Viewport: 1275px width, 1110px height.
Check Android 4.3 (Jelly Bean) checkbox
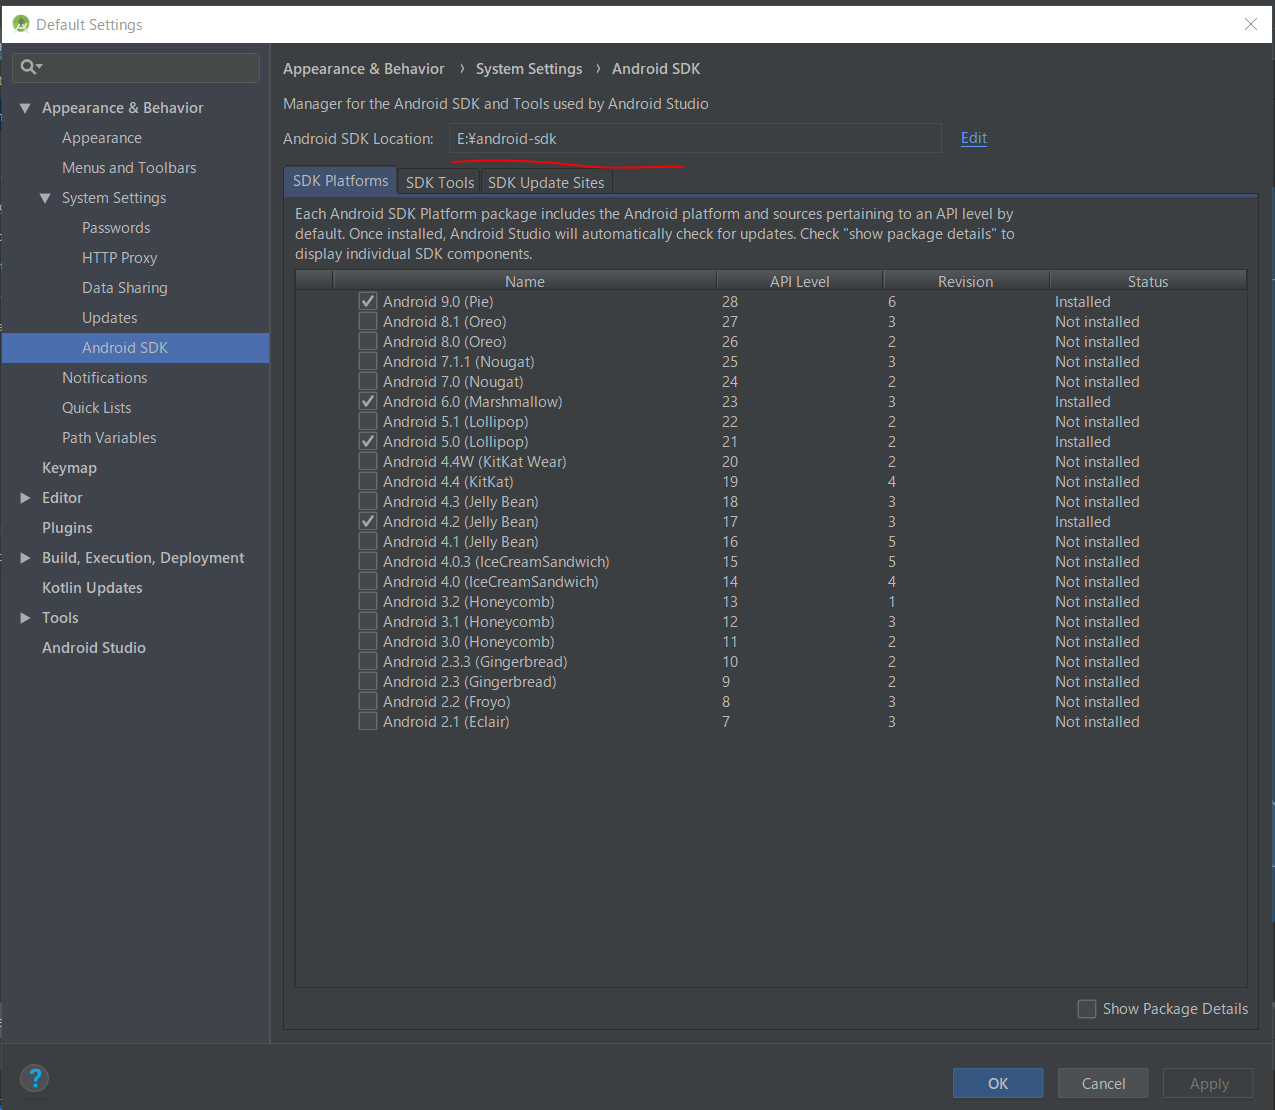point(368,502)
